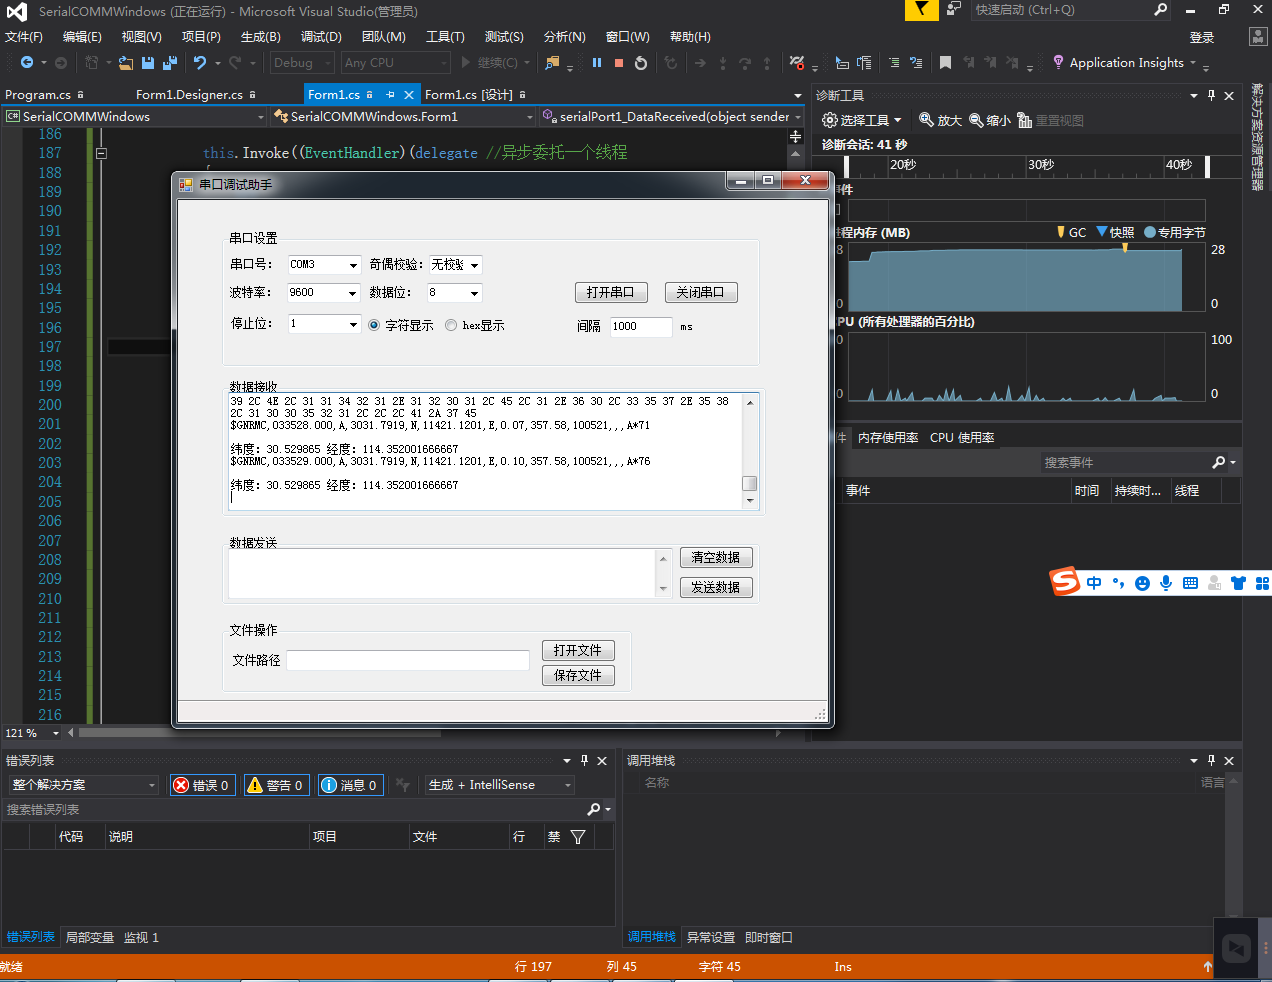Zoom in on the diagnostic timeline (放大)

coord(940,120)
